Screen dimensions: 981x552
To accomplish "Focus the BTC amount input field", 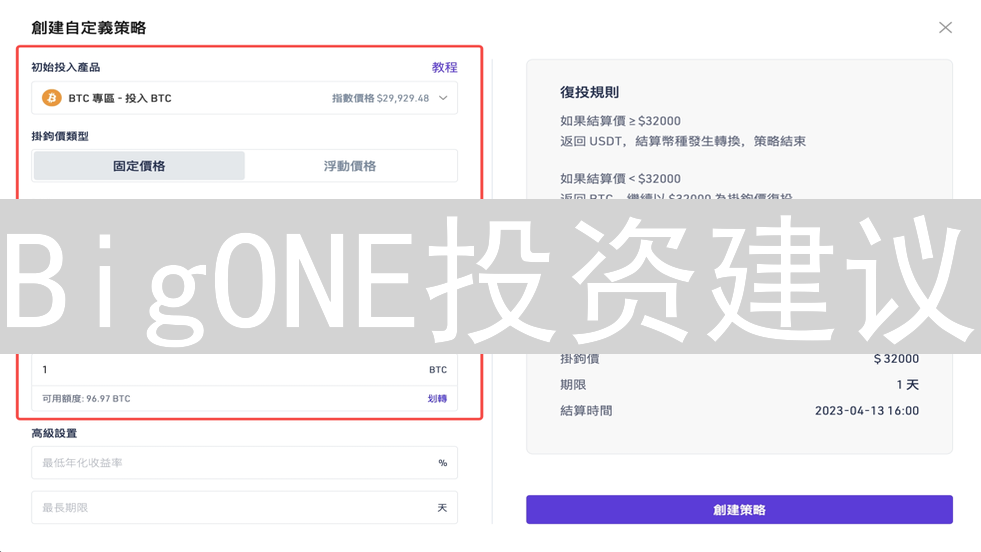I will coord(245,370).
